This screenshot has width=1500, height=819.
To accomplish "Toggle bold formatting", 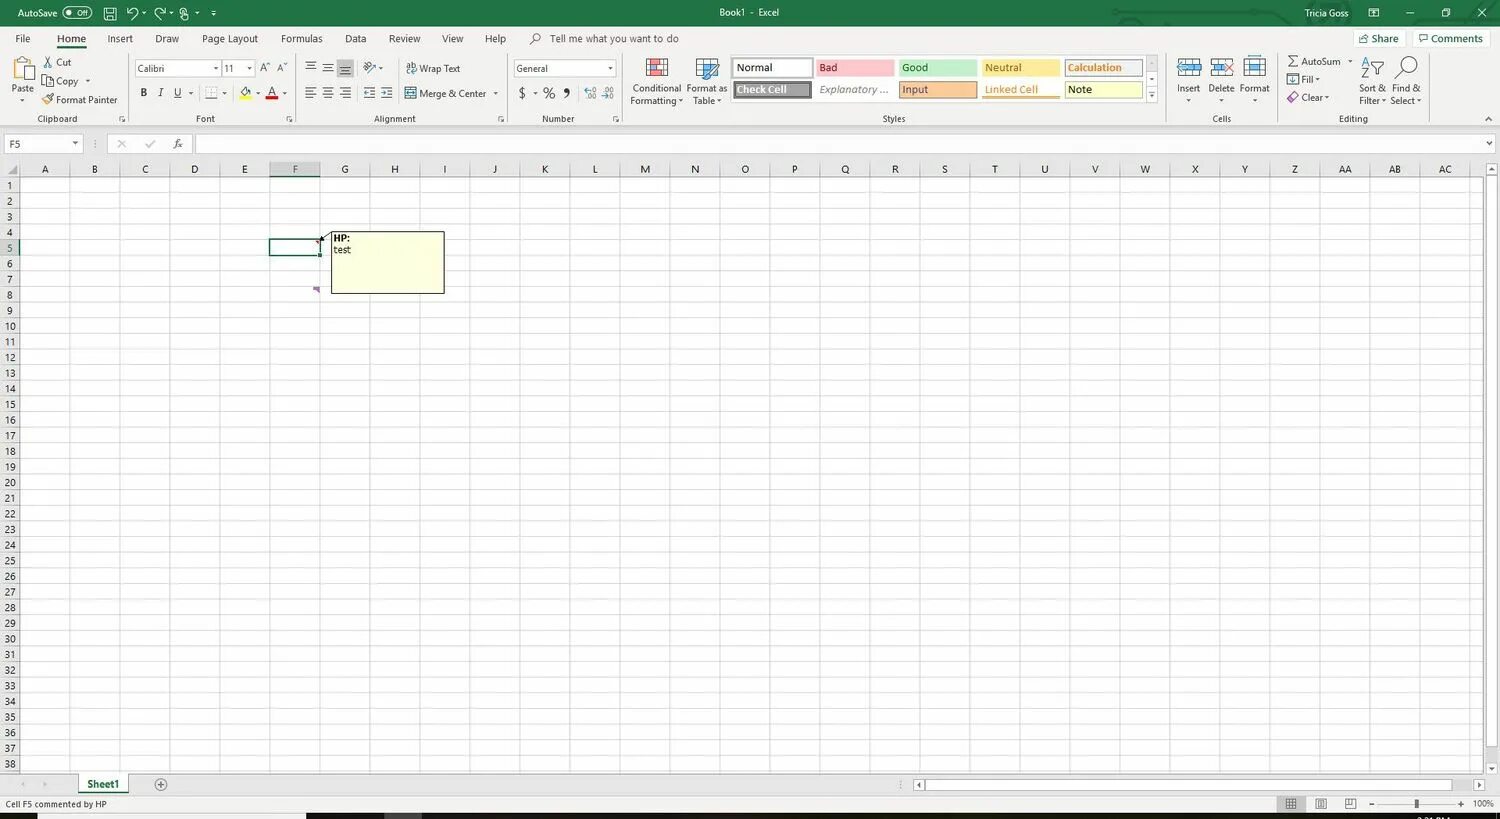I will click(x=143, y=92).
